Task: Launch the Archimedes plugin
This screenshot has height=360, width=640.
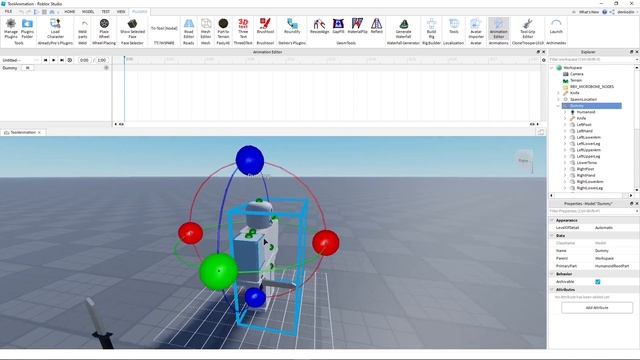Action: [556, 26]
